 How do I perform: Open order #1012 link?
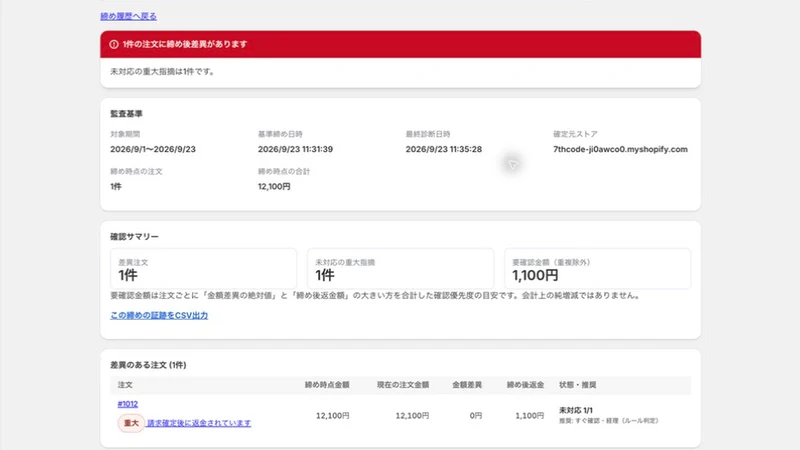tap(128, 404)
